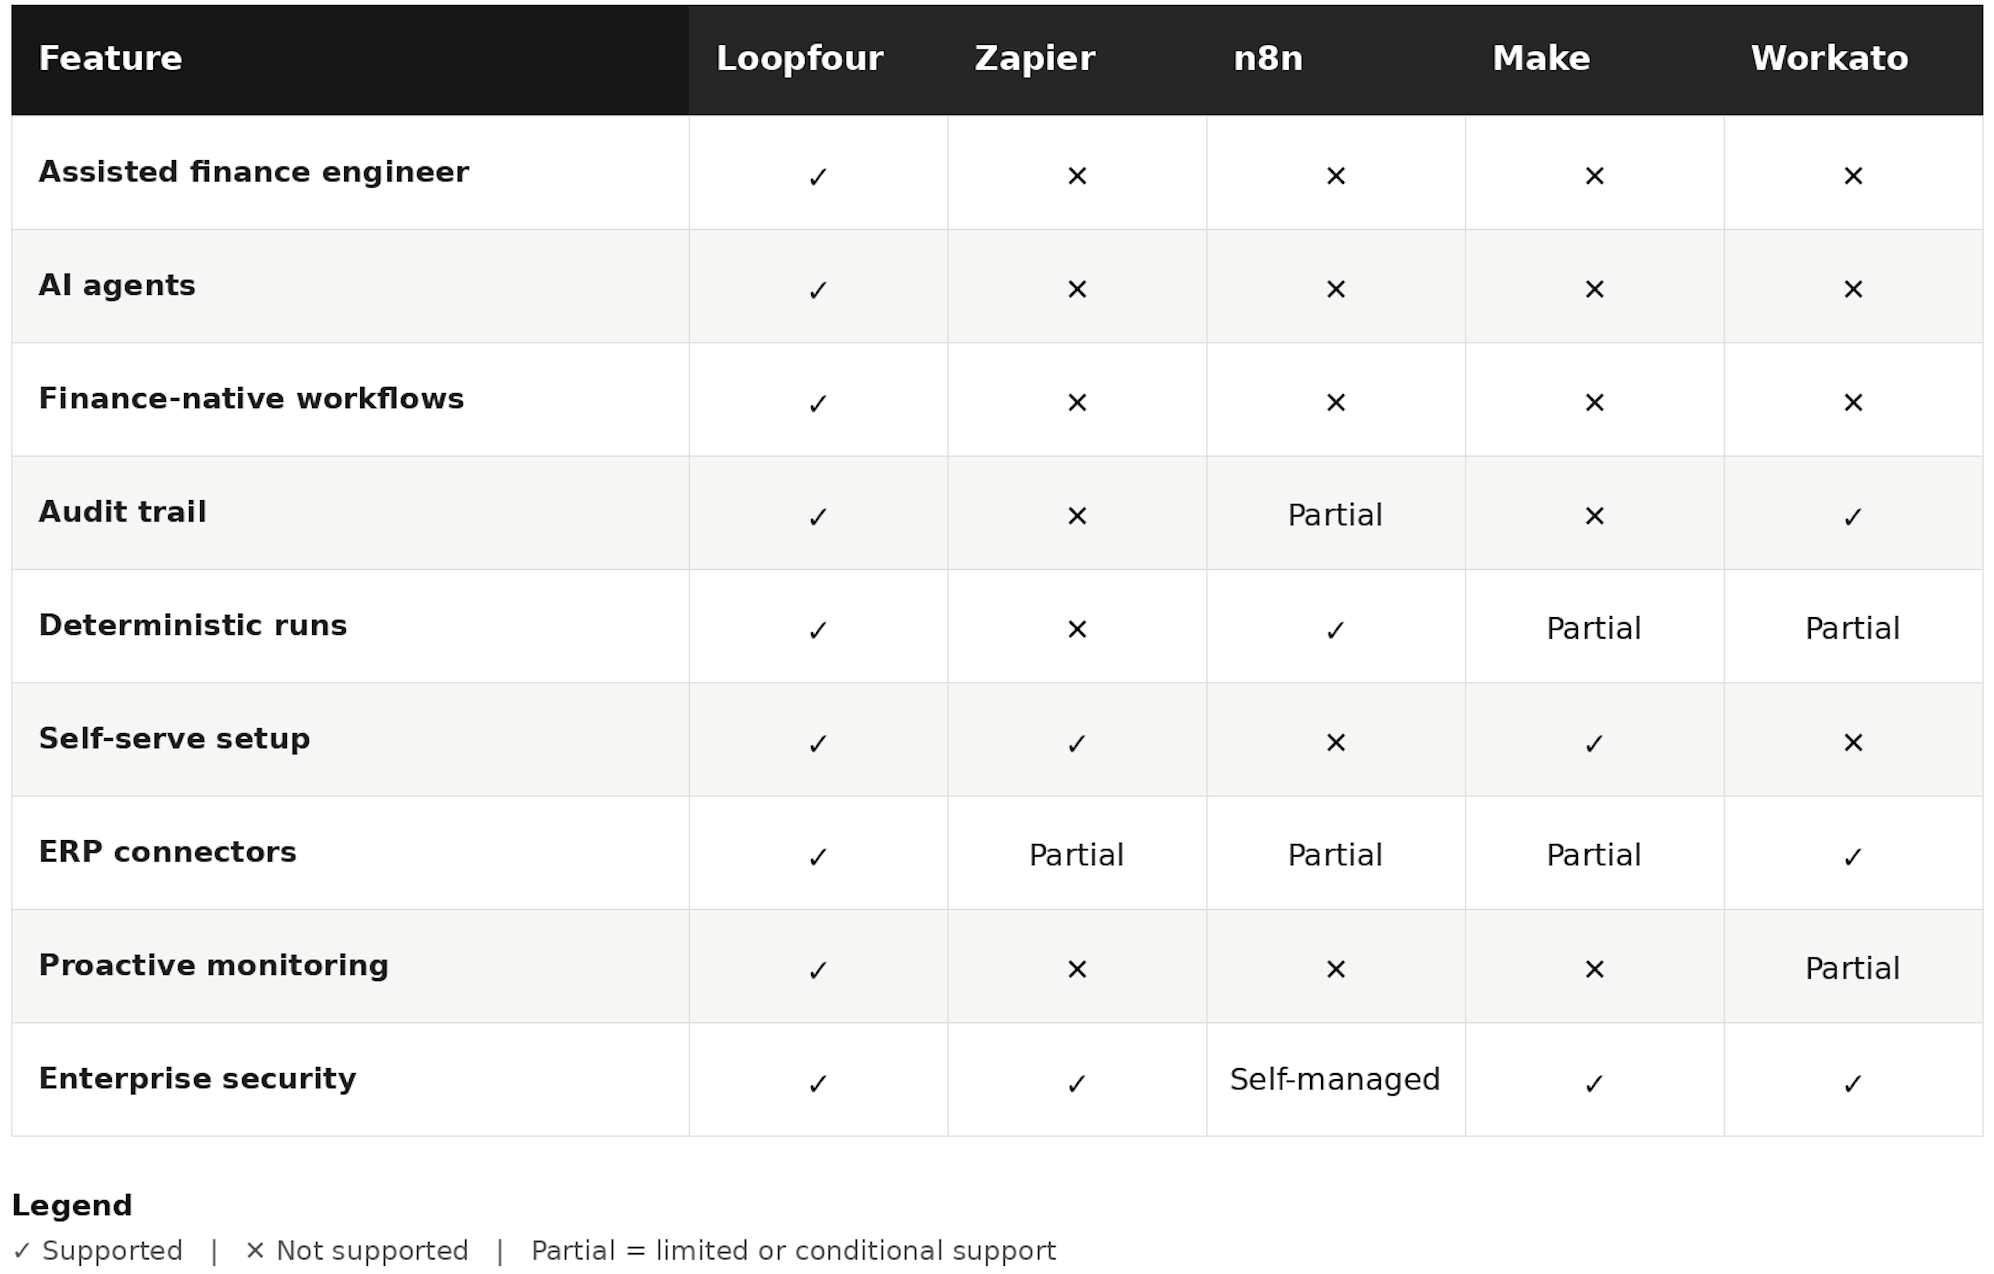Click the n8n Self-managed cell

pos(1335,1079)
